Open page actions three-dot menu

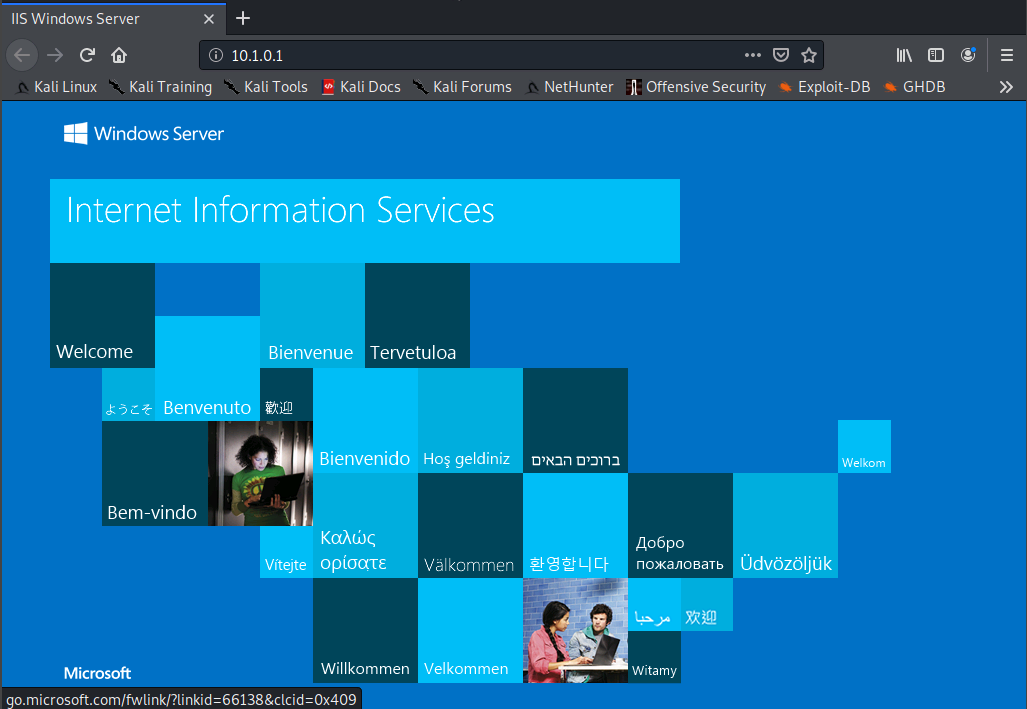pyautogui.click(x=753, y=55)
